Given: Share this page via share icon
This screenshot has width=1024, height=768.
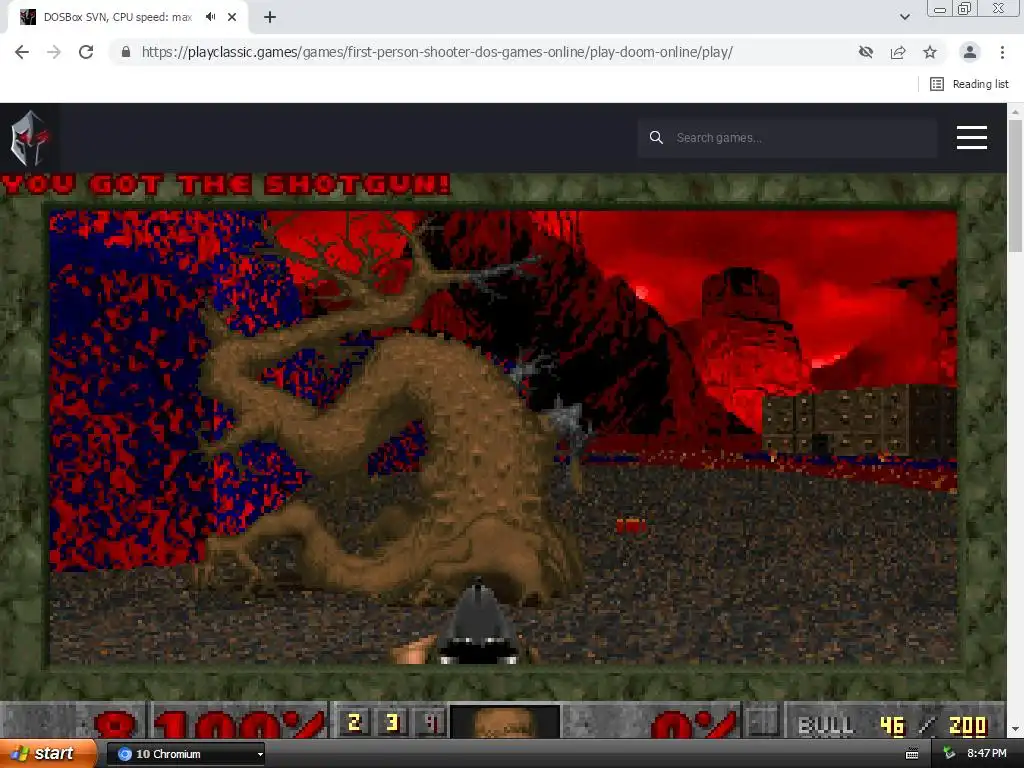Looking at the screenshot, I should 898,52.
